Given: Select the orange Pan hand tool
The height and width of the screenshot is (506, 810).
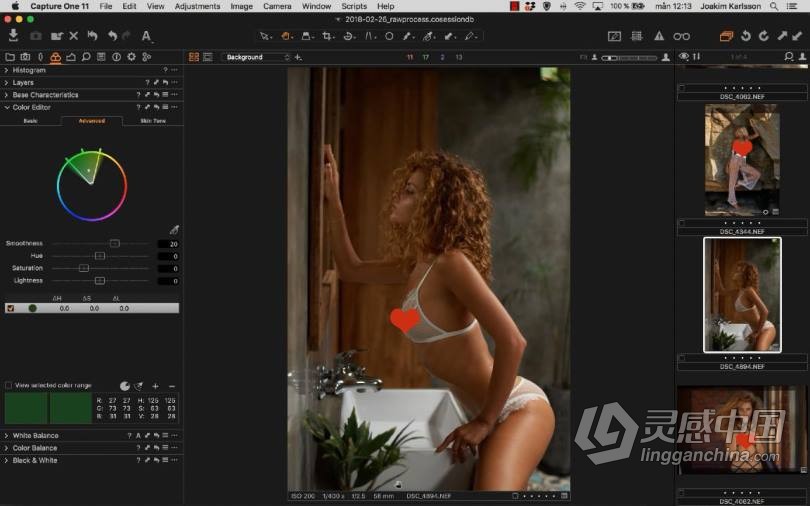Looking at the screenshot, I should pyautogui.click(x=286, y=36).
